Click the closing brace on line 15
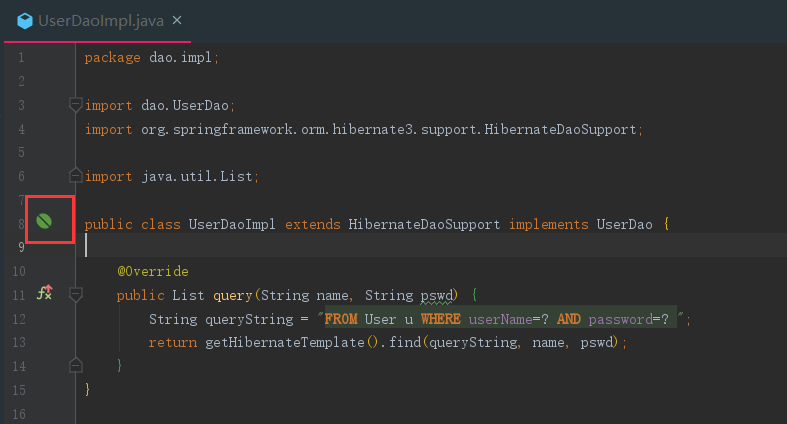The image size is (787, 424). tap(87, 389)
